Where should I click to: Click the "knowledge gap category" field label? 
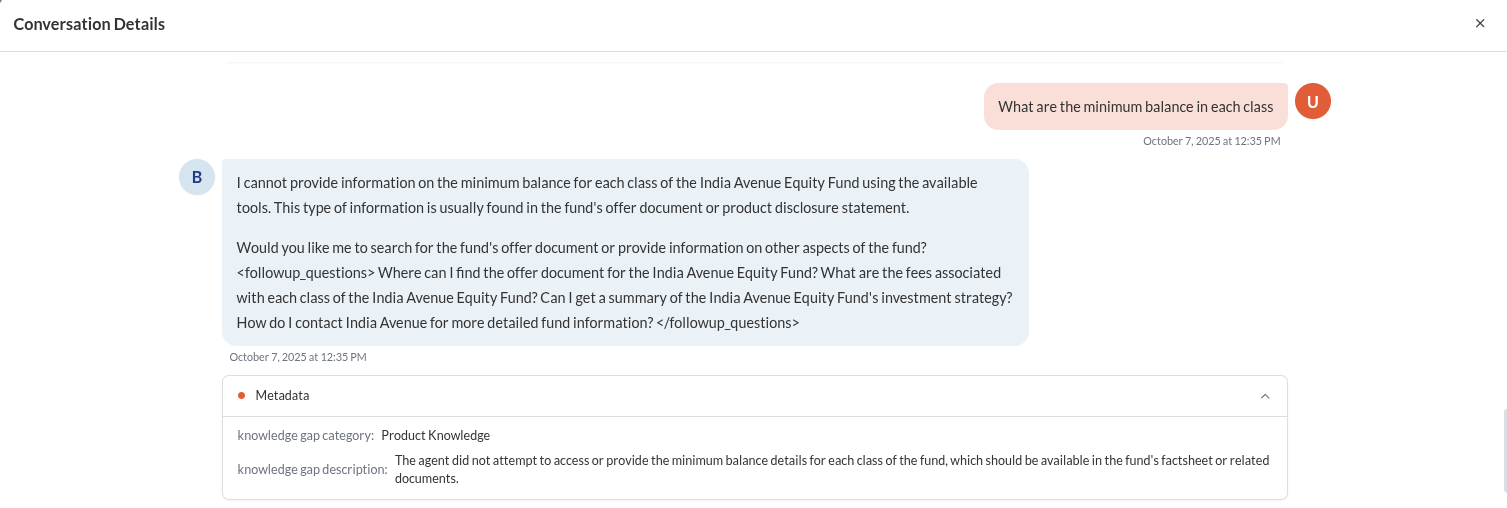pyautogui.click(x=305, y=436)
